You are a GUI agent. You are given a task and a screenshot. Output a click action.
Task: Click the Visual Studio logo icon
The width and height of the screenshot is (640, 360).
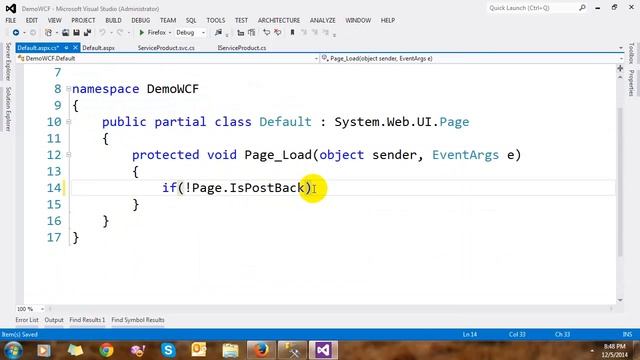pos(11,8)
